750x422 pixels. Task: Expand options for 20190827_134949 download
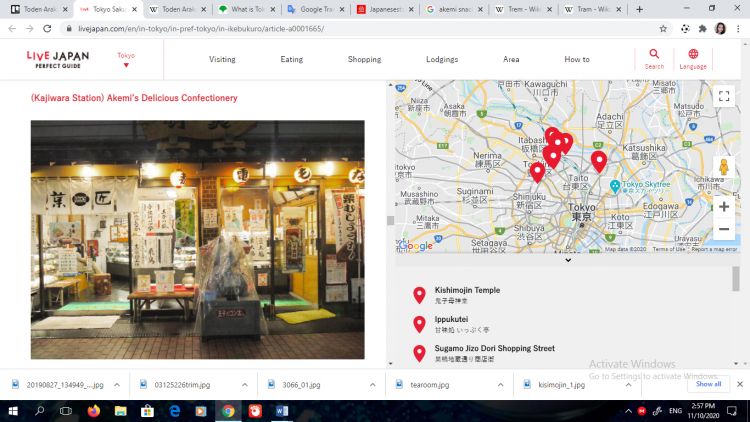coord(117,385)
